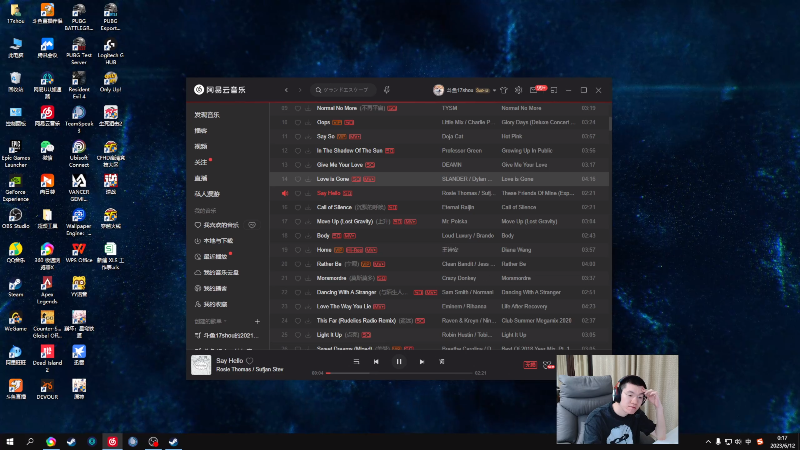Like the now-playing song Say Hello
The image size is (800, 450).
(250, 361)
